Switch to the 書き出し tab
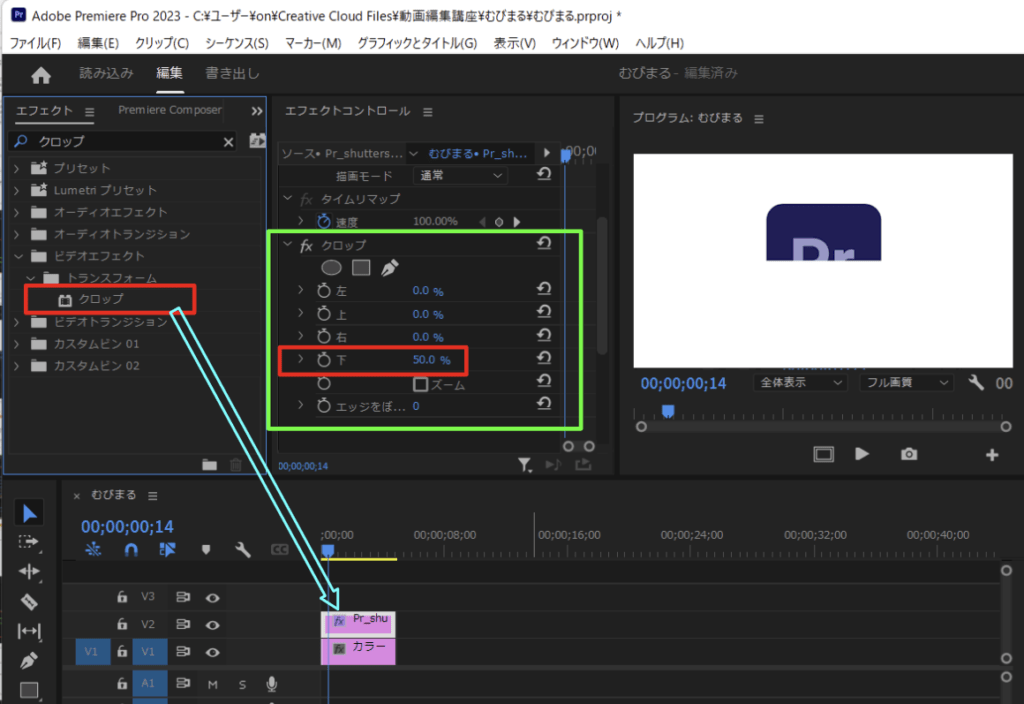The width and height of the screenshot is (1024, 704). (x=232, y=74)
